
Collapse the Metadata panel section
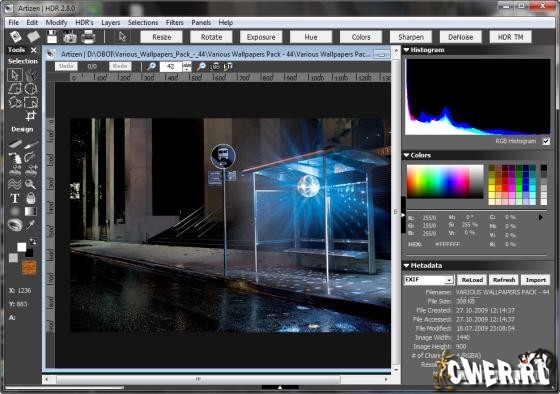(406, 265)
